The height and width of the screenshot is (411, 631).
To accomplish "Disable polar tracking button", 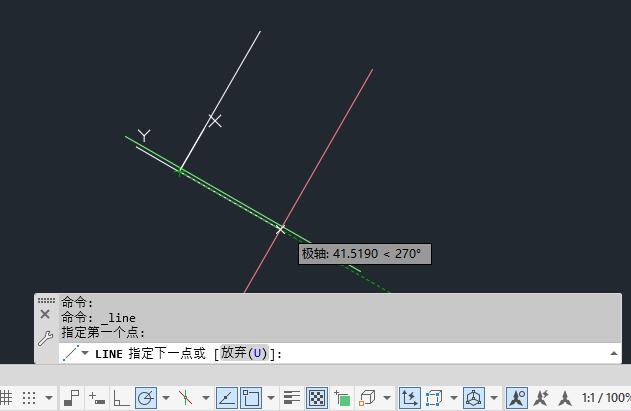I will coord(146,398).
